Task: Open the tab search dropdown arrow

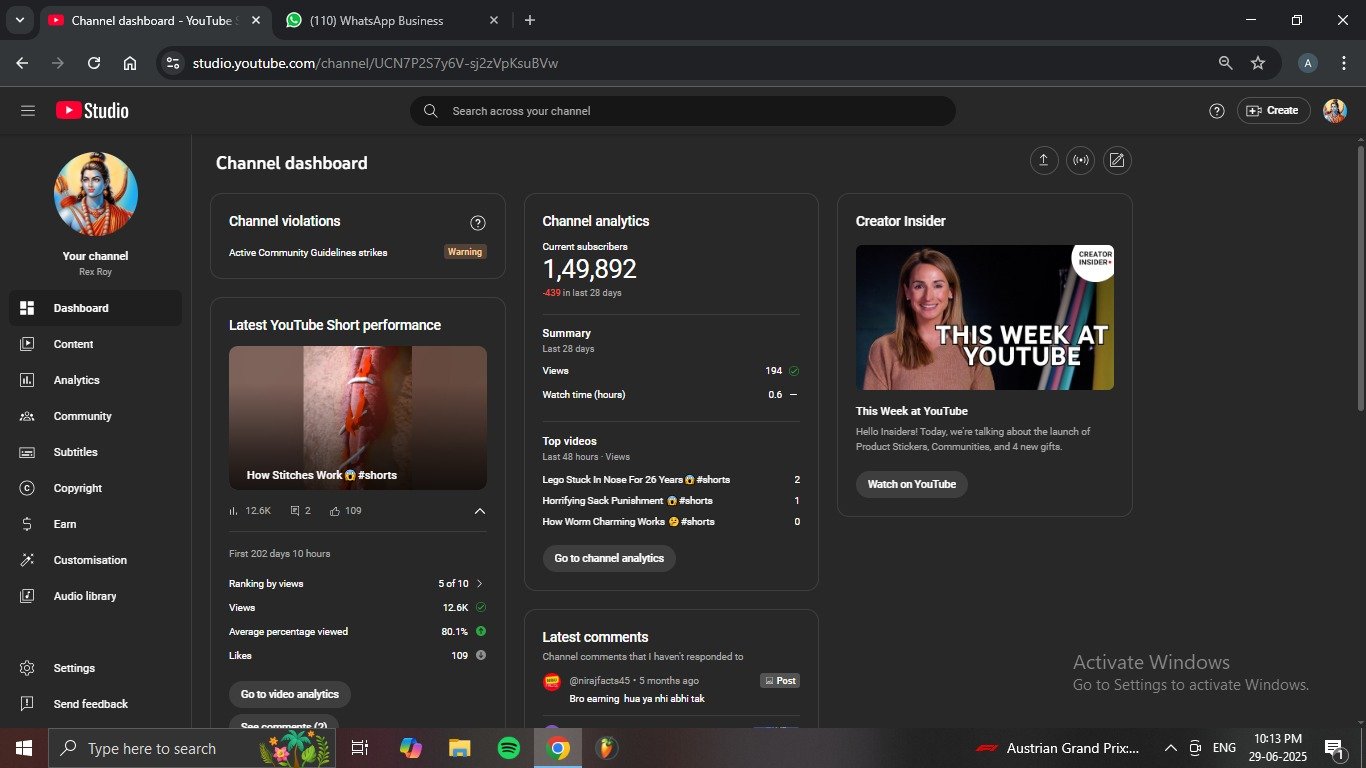Action: tap(19, 20)
